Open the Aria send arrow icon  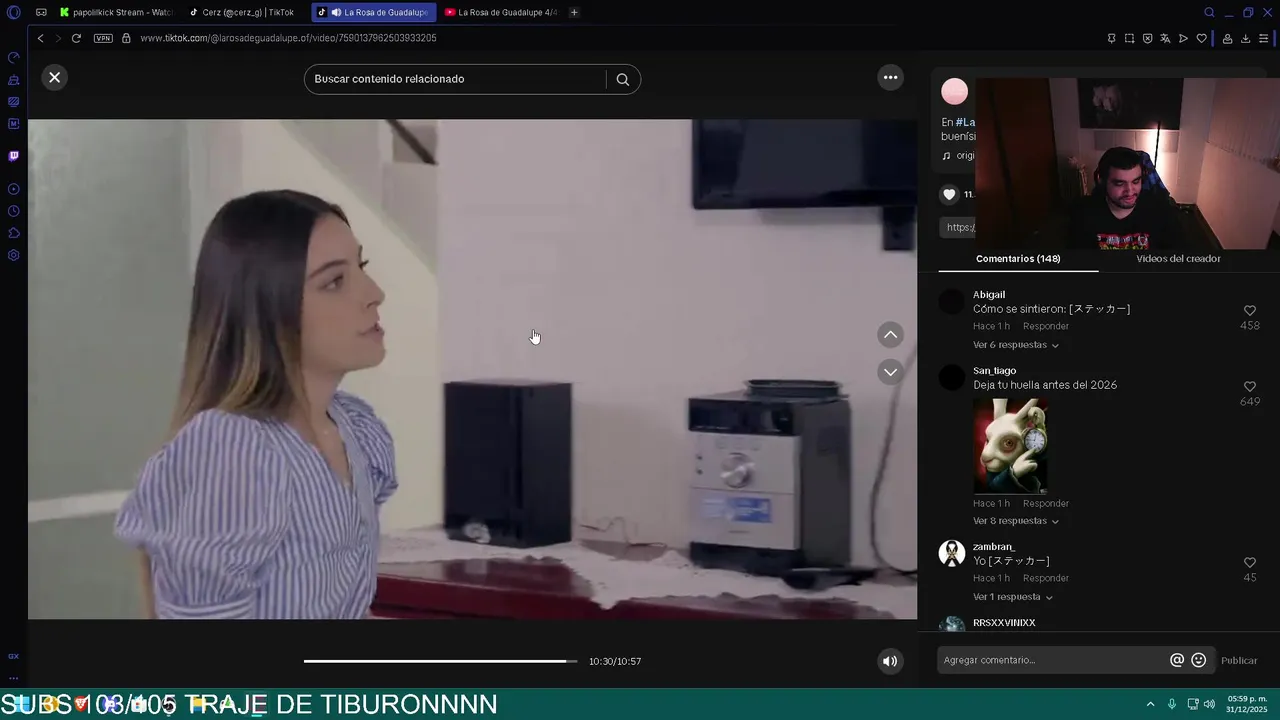point(1183,38)
